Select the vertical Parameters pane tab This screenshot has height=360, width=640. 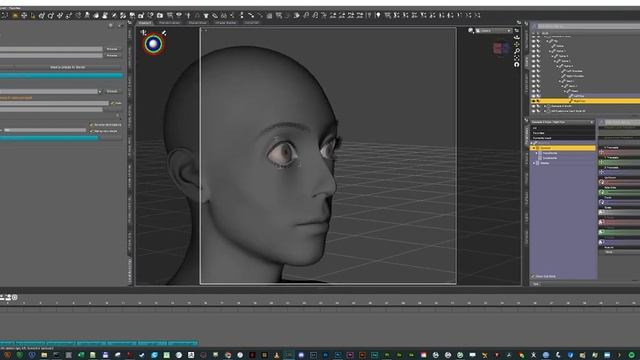pos(527,135)
